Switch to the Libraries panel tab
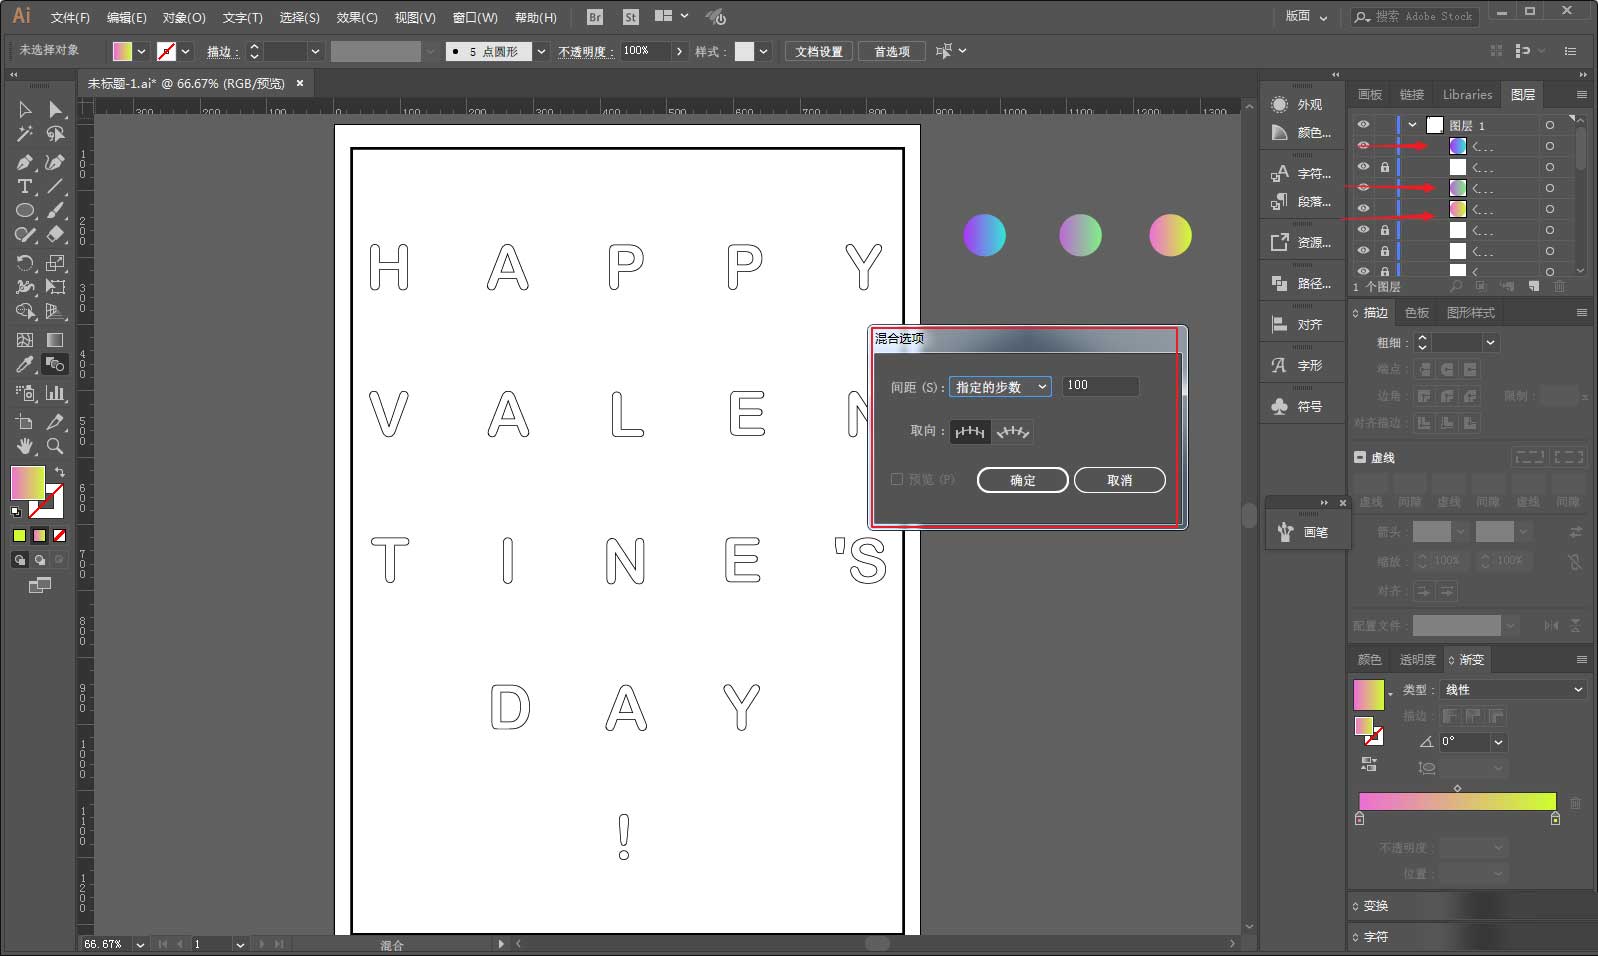Image resolution: width=1598 pixels, height=956 pixels. [x=1467, y=94]
